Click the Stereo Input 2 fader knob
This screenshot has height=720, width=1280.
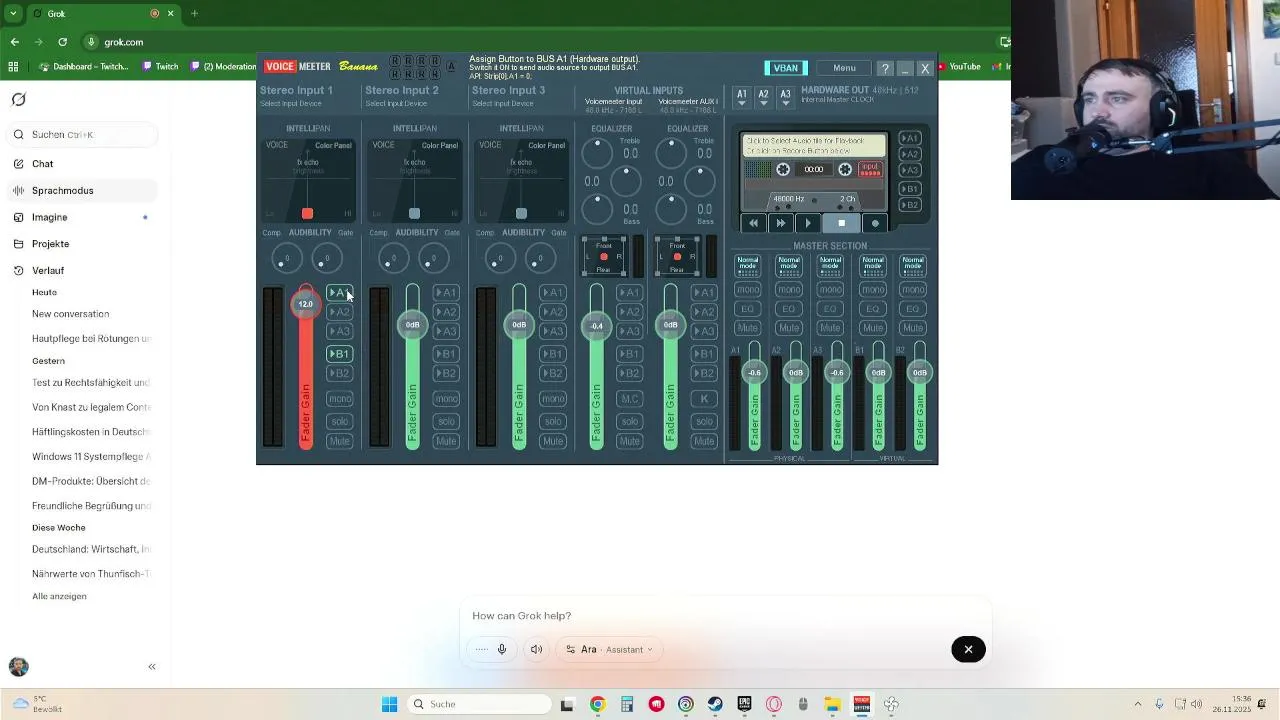pyautogui.click(x=412, y=324)
